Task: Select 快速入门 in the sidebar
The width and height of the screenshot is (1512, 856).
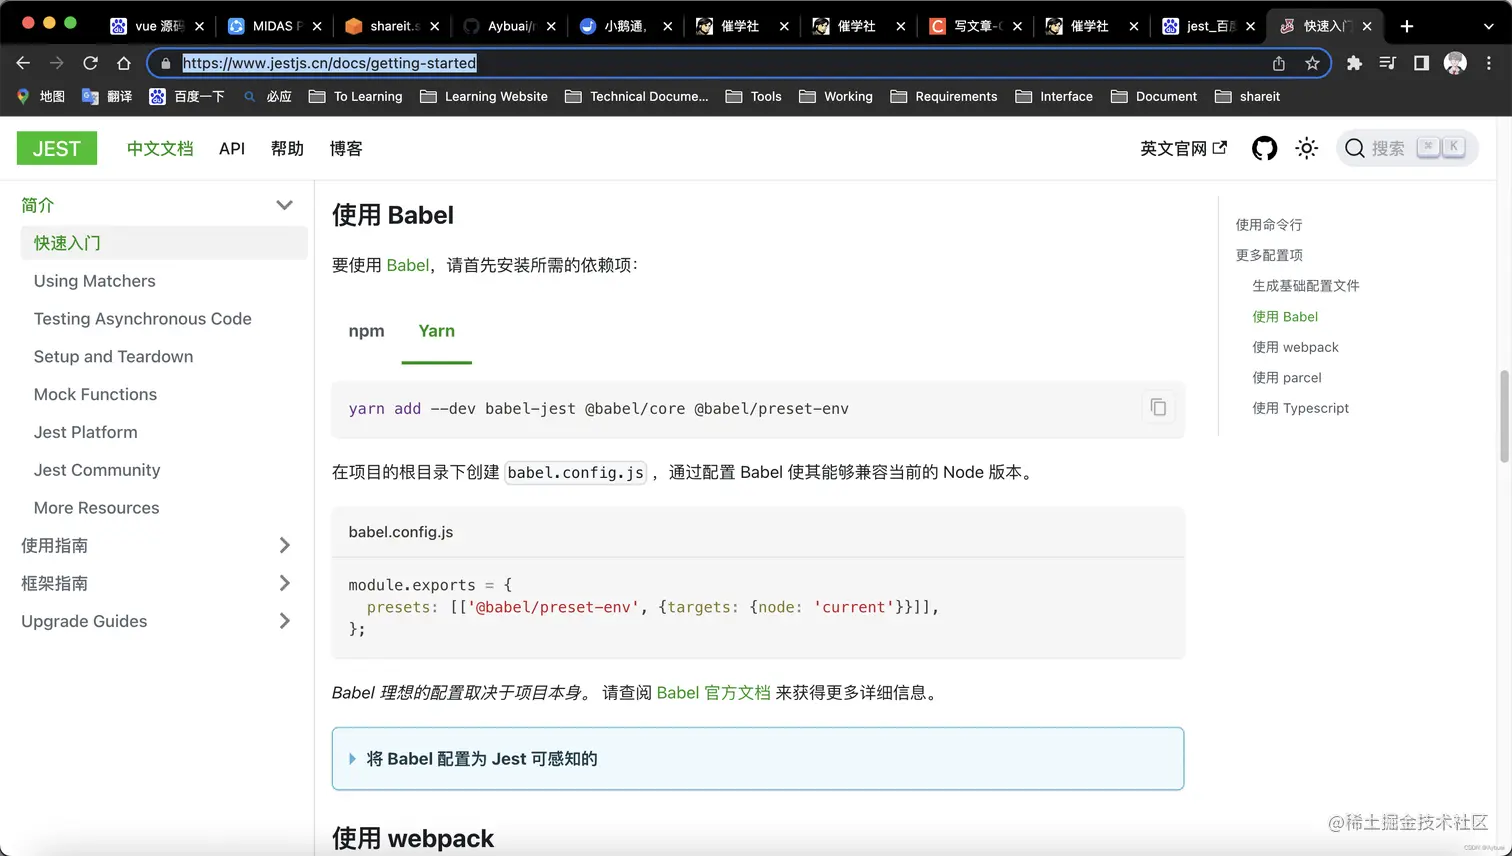Action: click(164, 243)
